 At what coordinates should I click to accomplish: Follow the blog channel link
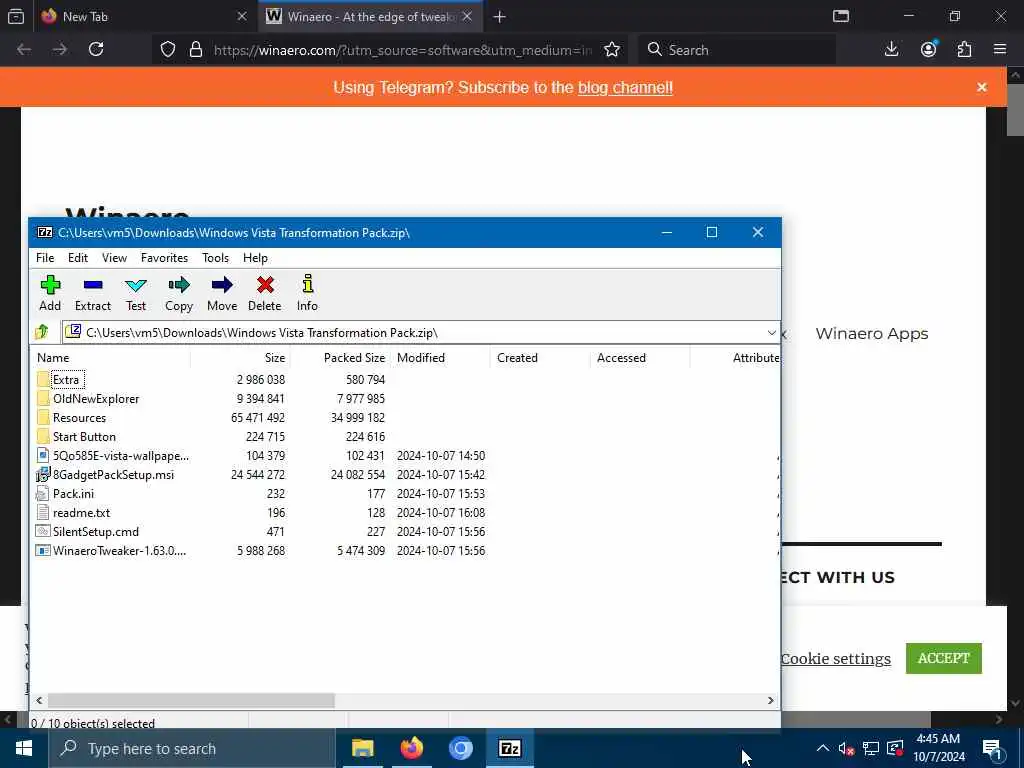pos(625,88)
